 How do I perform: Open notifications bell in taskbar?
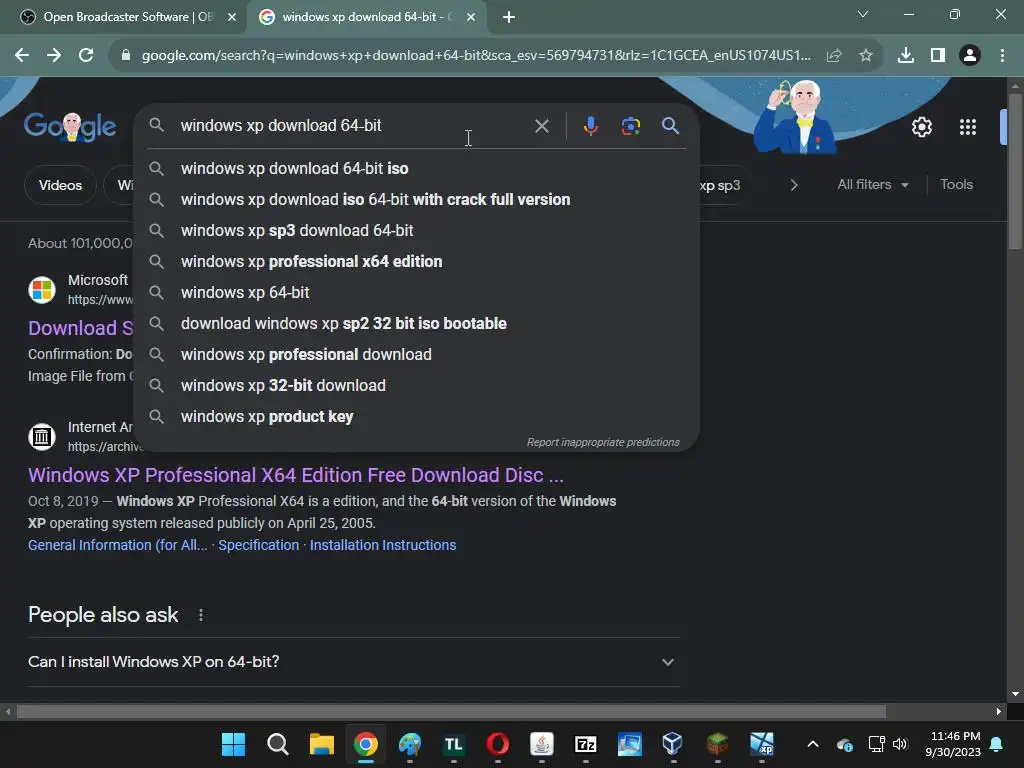(997, 744)
